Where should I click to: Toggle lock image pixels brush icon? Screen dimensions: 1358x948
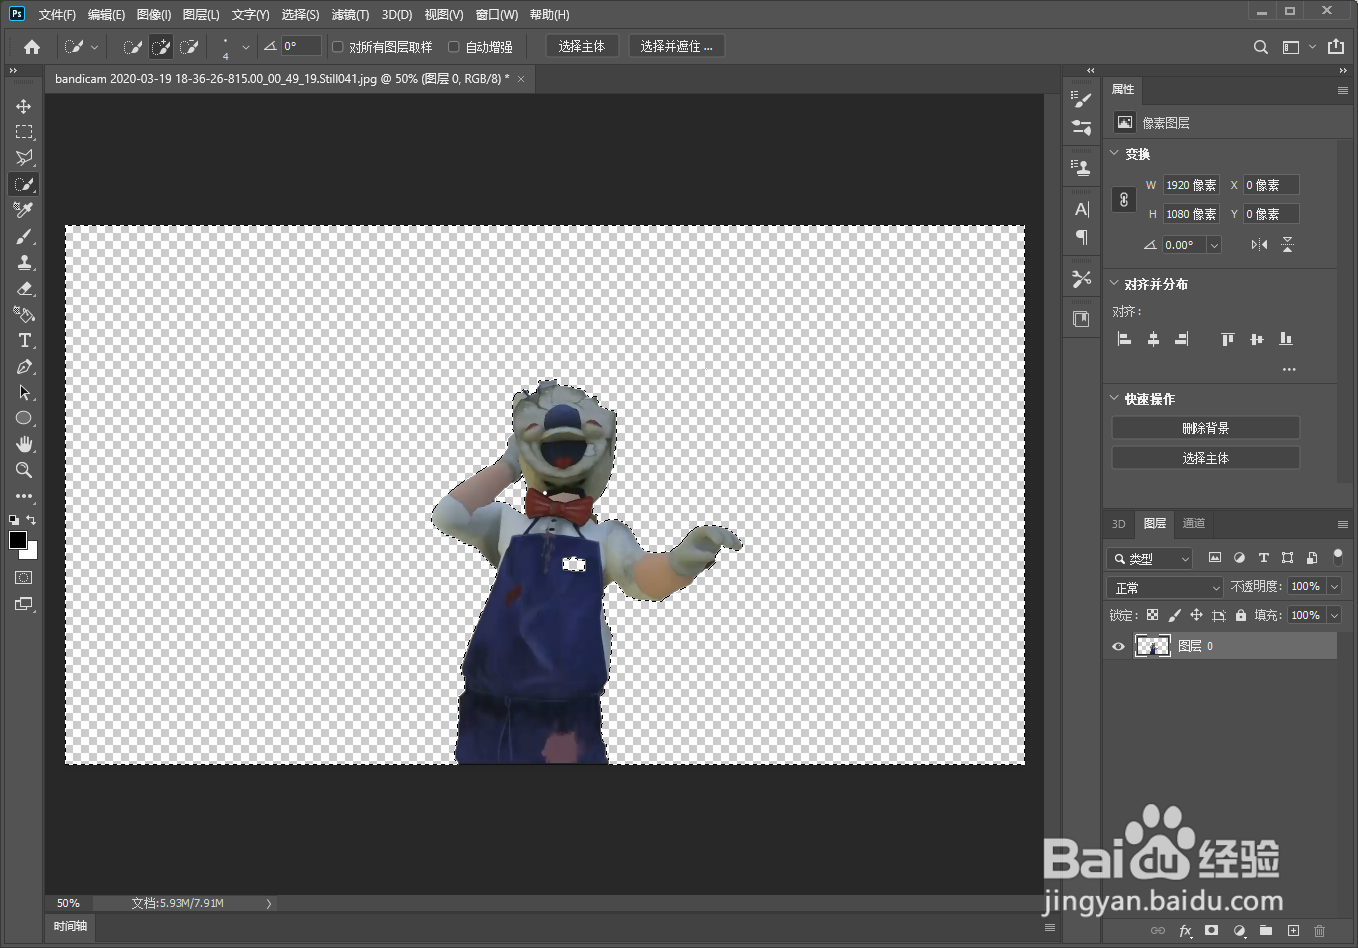coord(1174,616)
